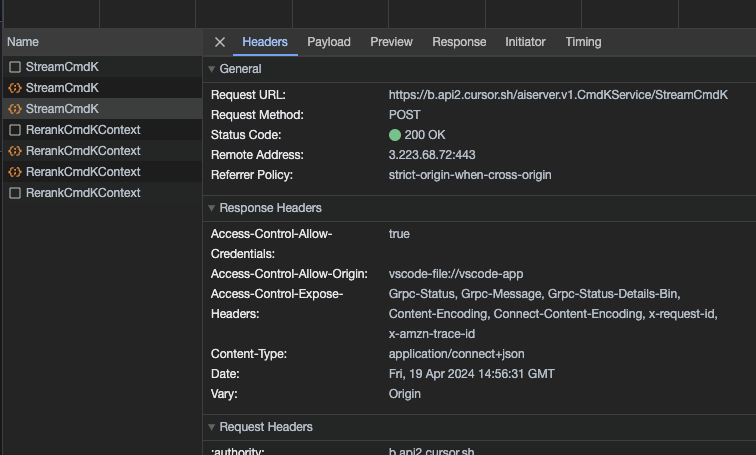The height and width of the screenshot is (455, 756).
Task: Open the Preview tab
Action: (391, 42)
